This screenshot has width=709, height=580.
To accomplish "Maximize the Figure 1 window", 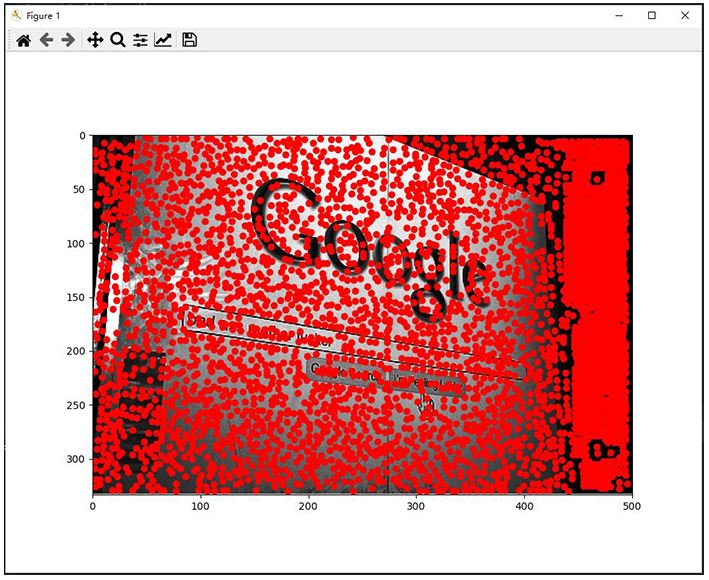I will coord(652,15).
